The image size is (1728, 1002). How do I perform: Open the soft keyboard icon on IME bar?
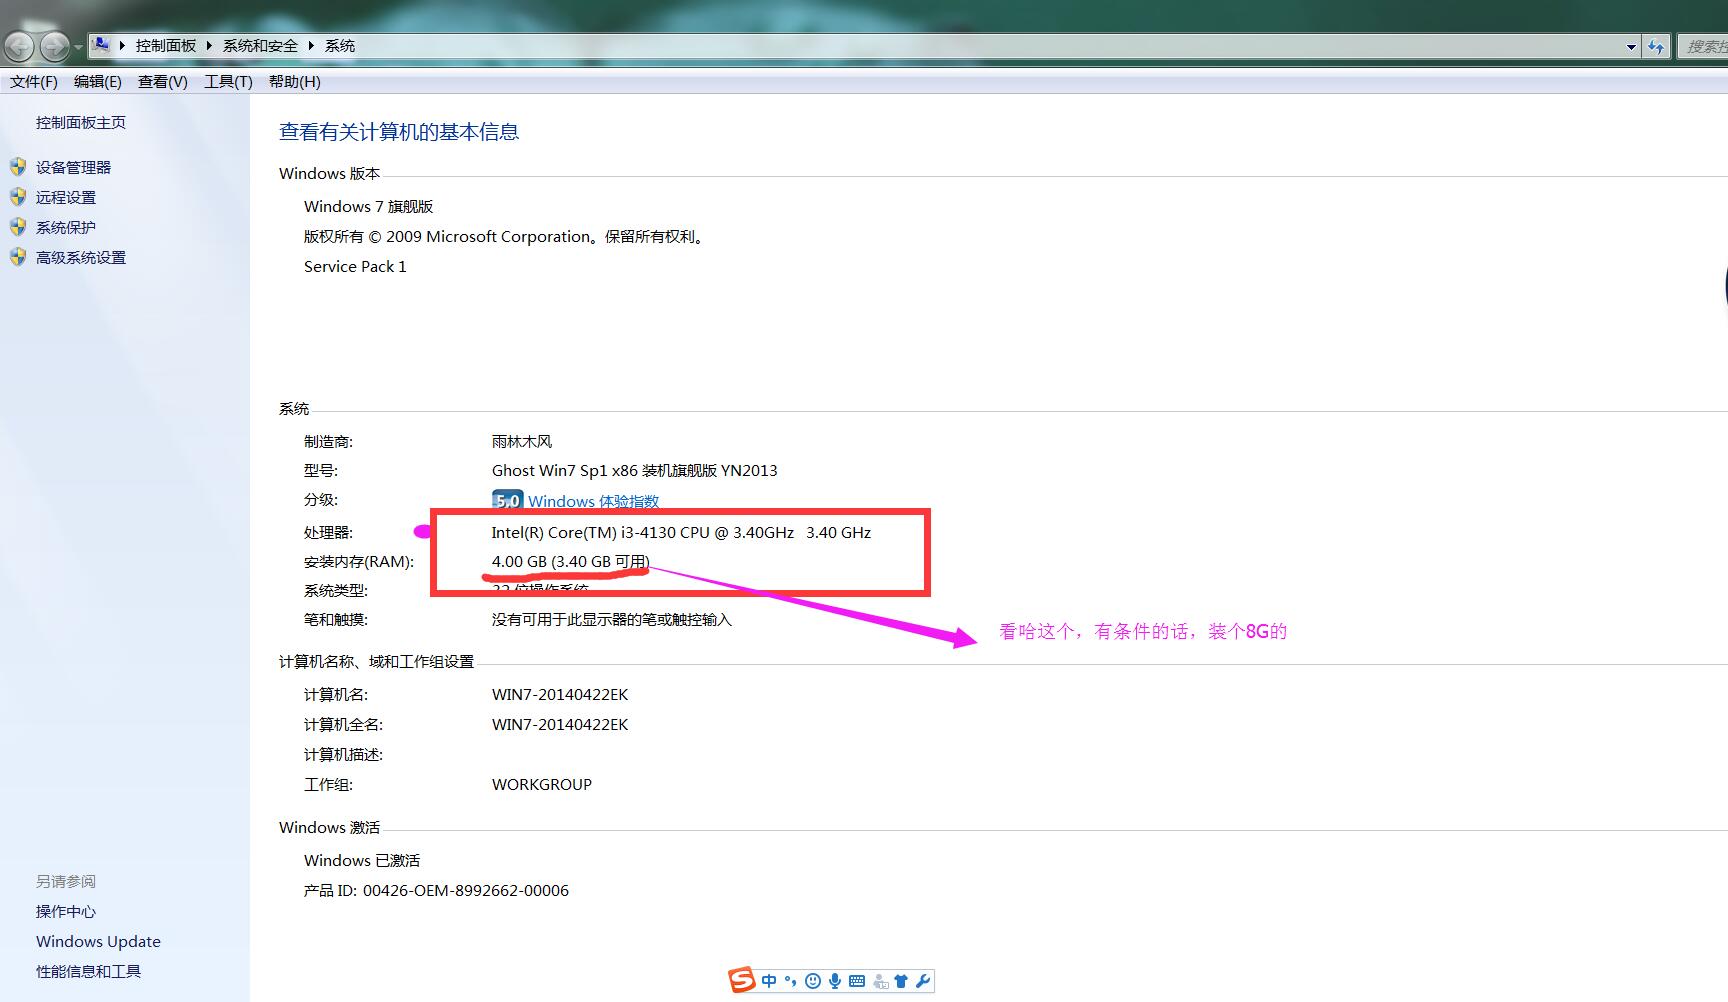click(x=857, y=981)
